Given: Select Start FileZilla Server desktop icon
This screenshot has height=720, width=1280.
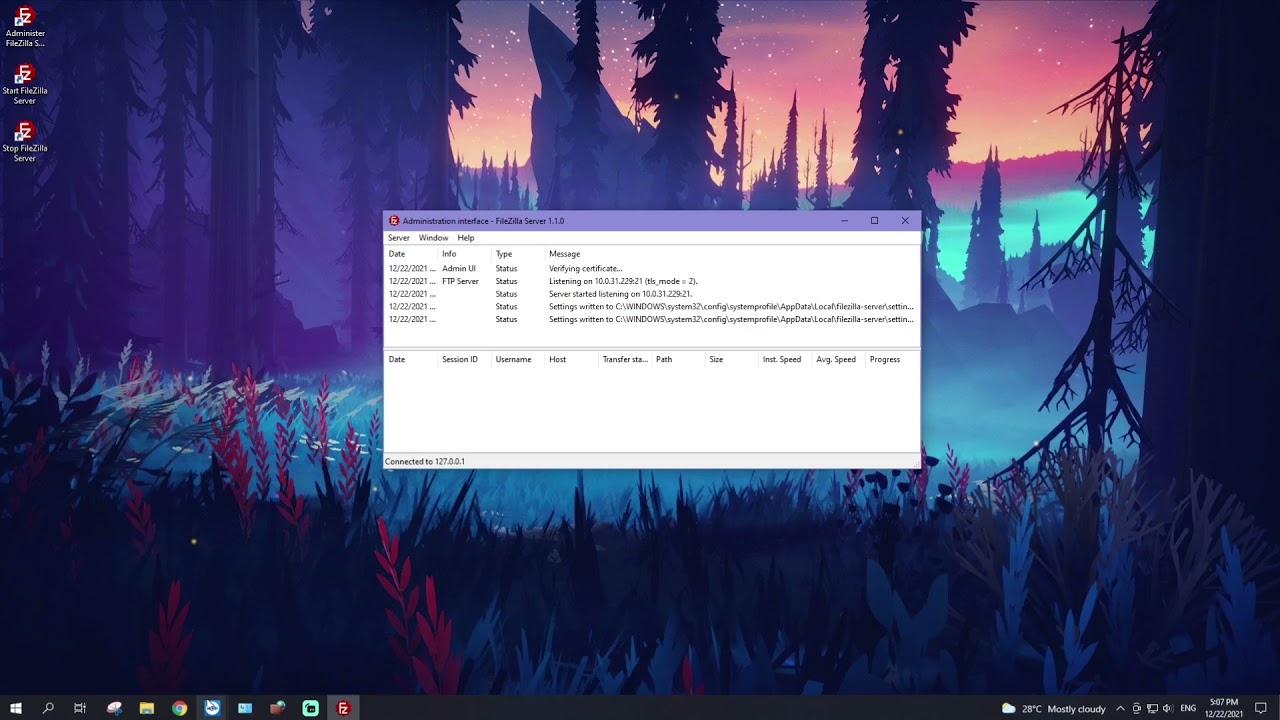Looking at the screenshot, I should point(24,84).
